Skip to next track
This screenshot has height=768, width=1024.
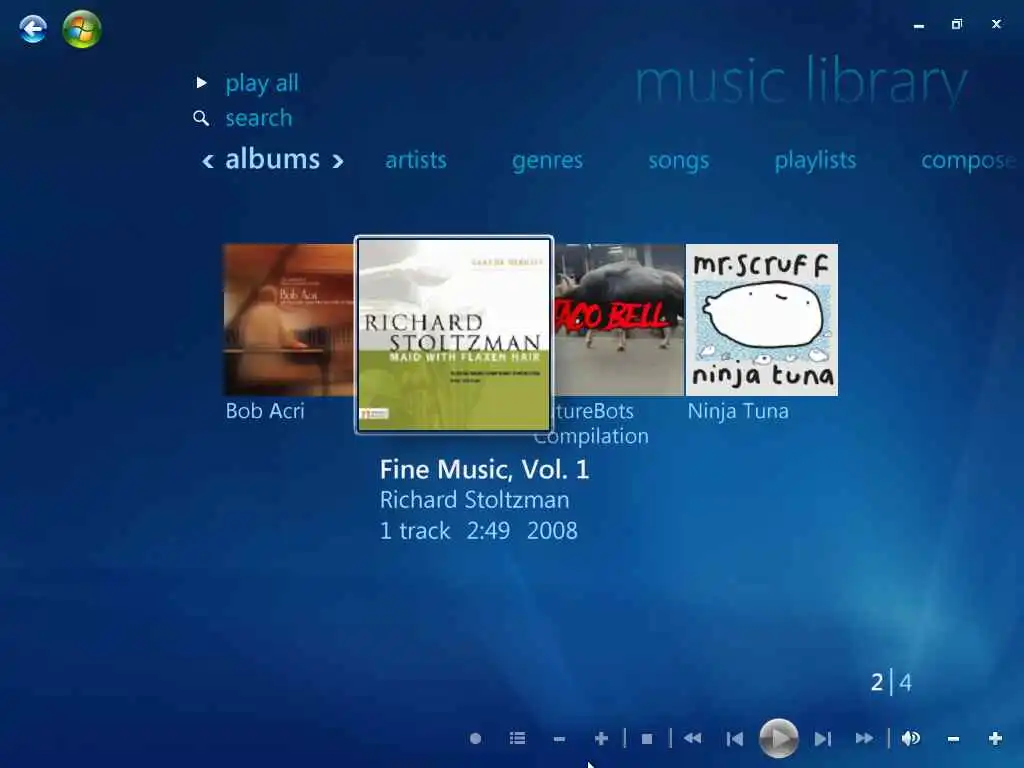point(822,739)
